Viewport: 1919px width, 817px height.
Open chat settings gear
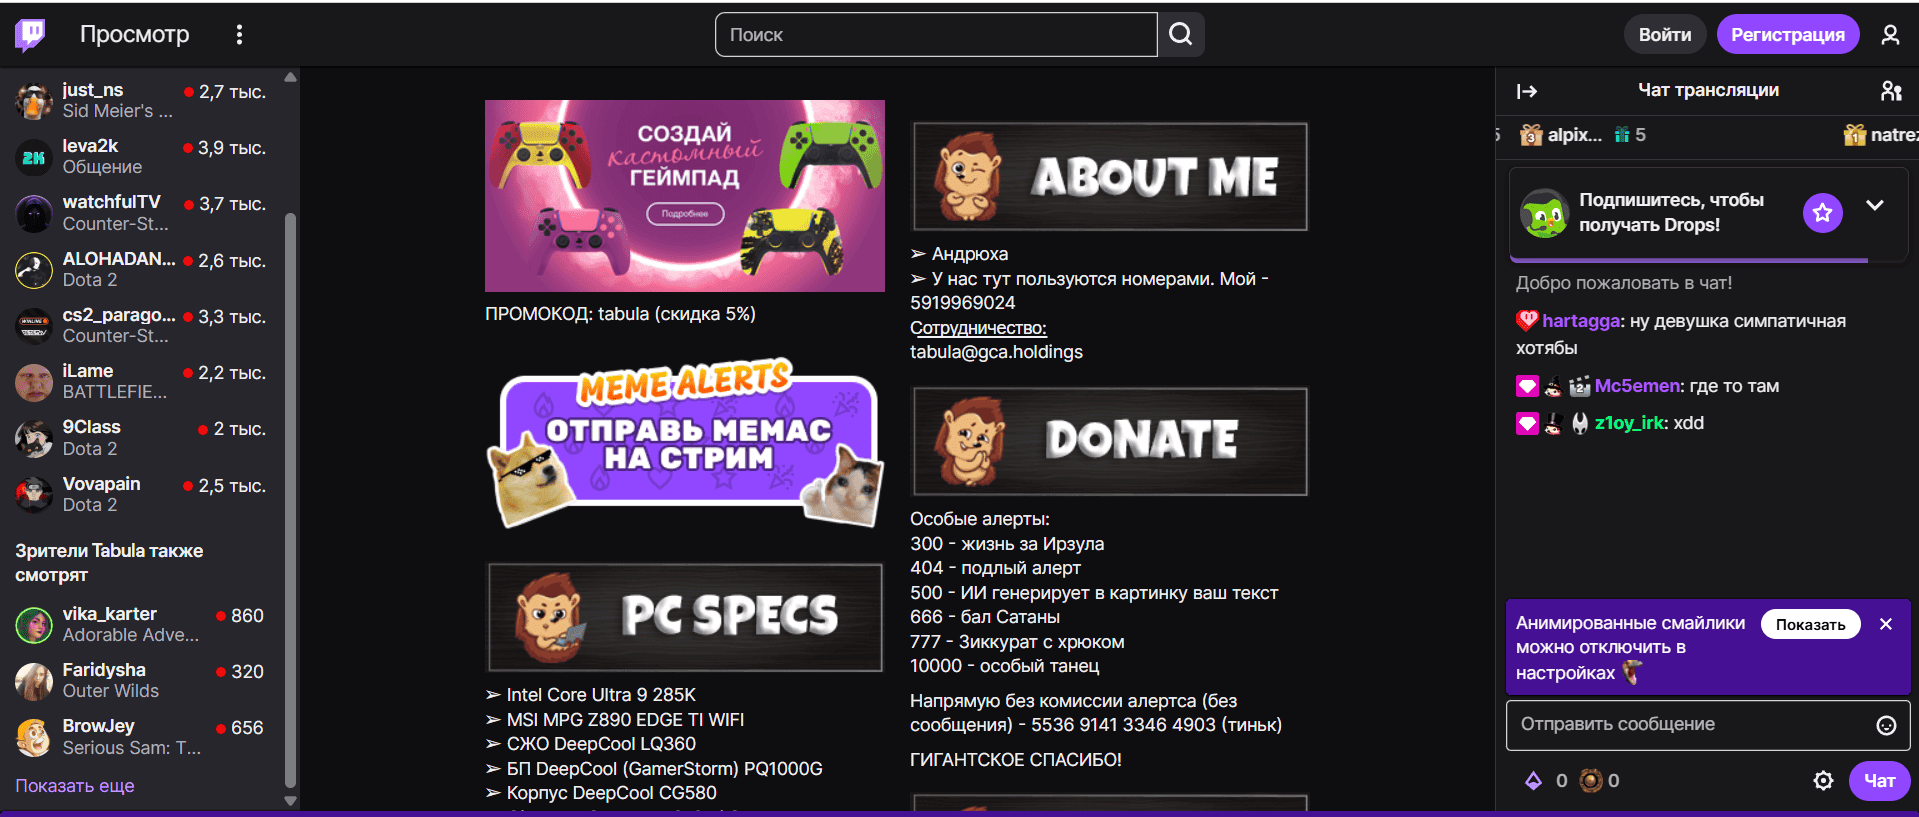point(1823,781)
